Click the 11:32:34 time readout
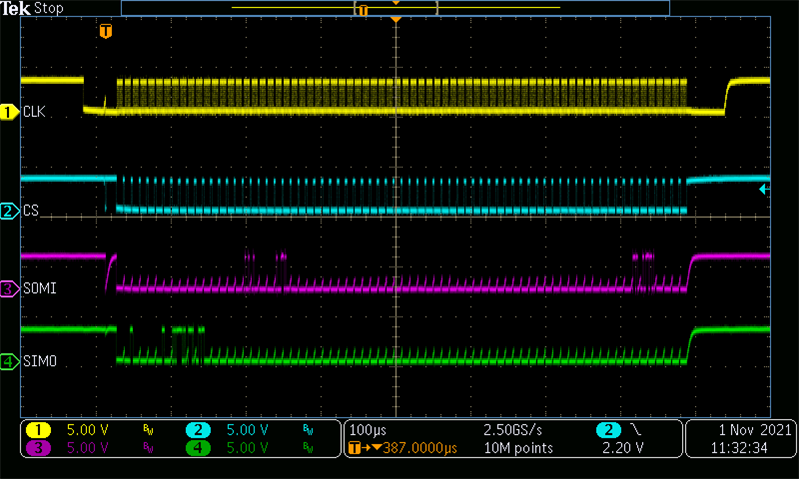Image resolution: width=799 pixels, height=479 pixels. tap(739, 448)
